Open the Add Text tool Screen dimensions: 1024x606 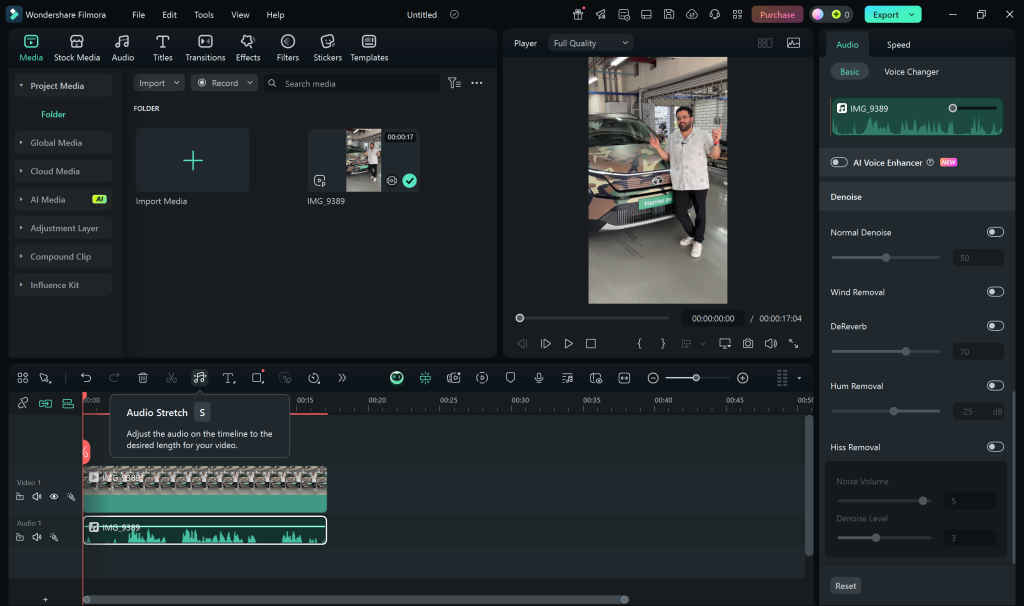click(x=228, y=377)
